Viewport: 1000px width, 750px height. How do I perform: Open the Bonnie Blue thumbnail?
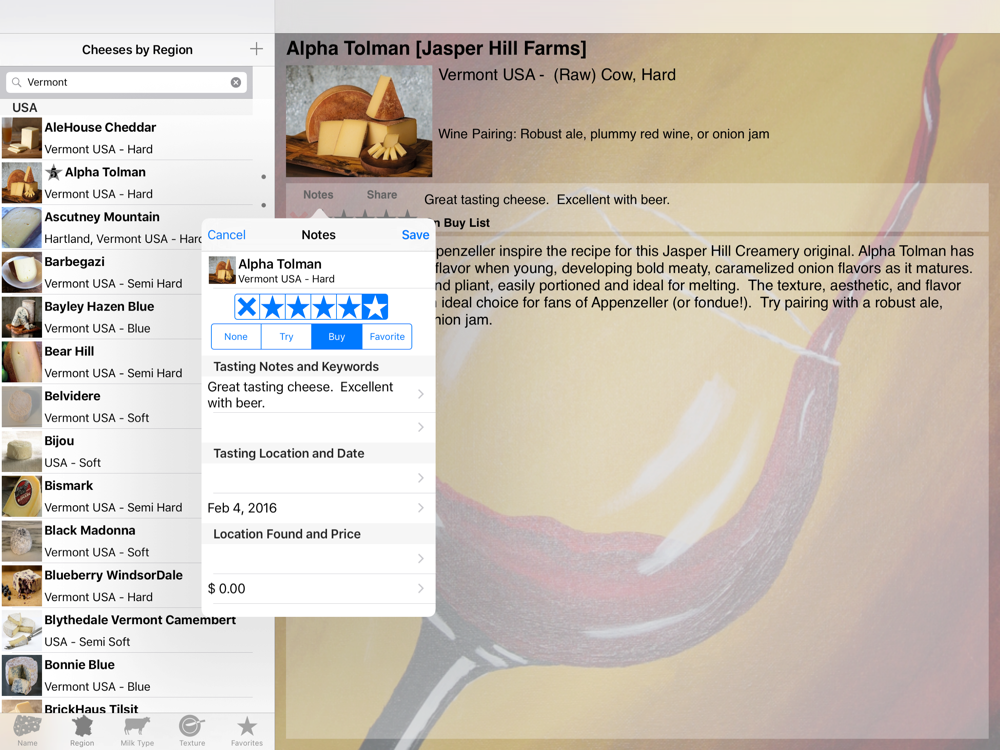22,675
